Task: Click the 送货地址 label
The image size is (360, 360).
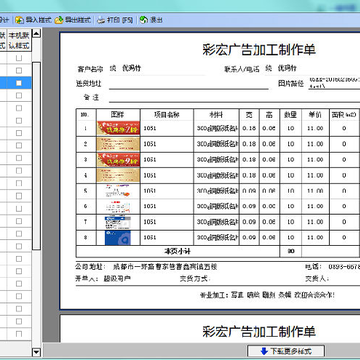Action: coord(88,83)
